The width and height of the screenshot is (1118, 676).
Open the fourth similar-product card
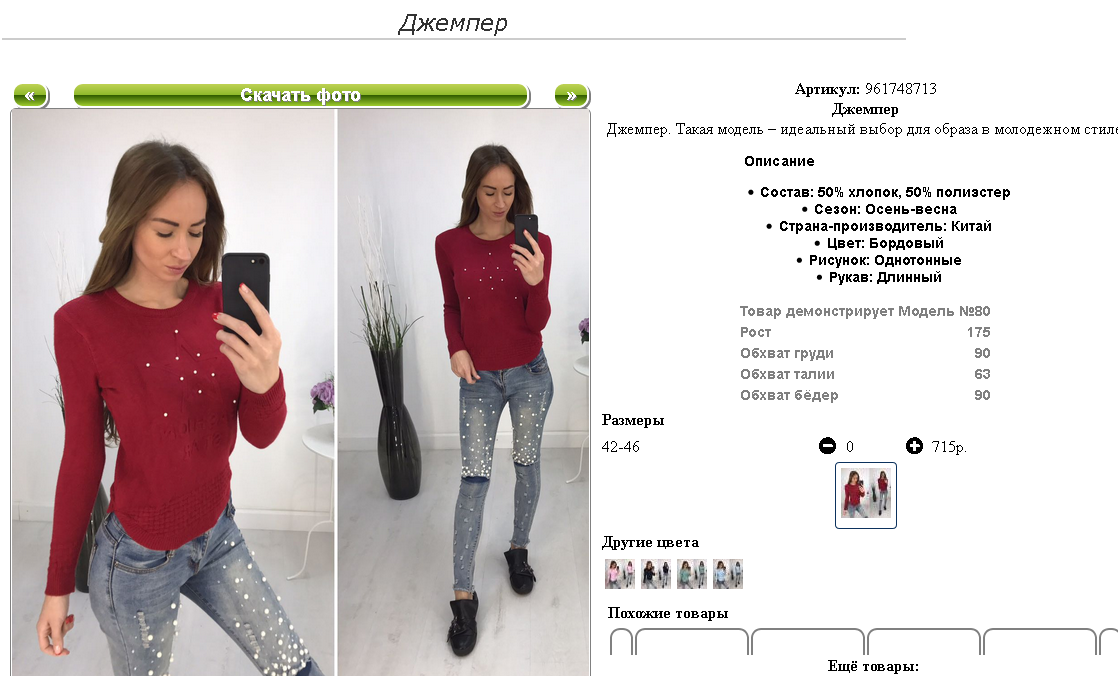click(x=924, y=642)
